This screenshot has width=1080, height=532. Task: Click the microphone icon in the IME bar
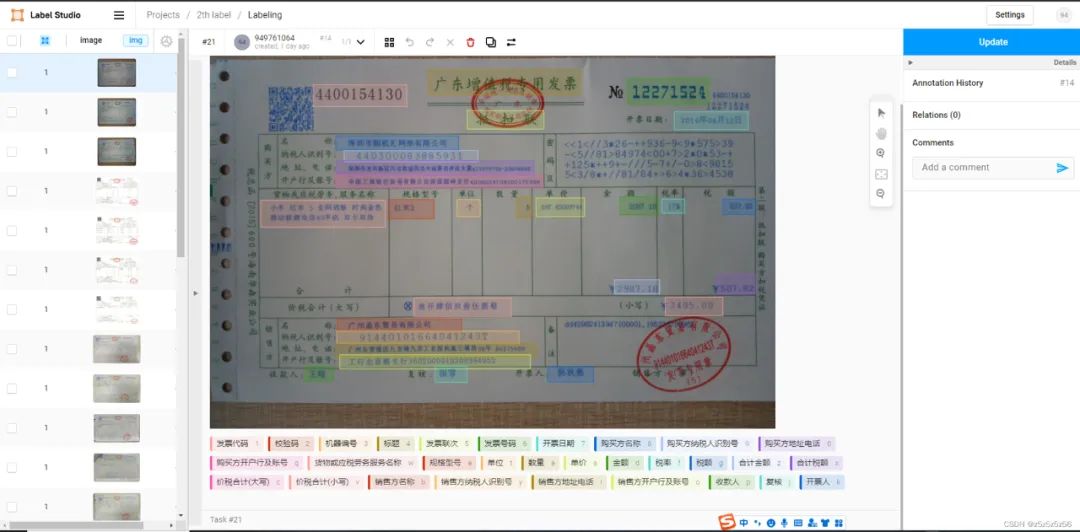click(x=784, y=523)
